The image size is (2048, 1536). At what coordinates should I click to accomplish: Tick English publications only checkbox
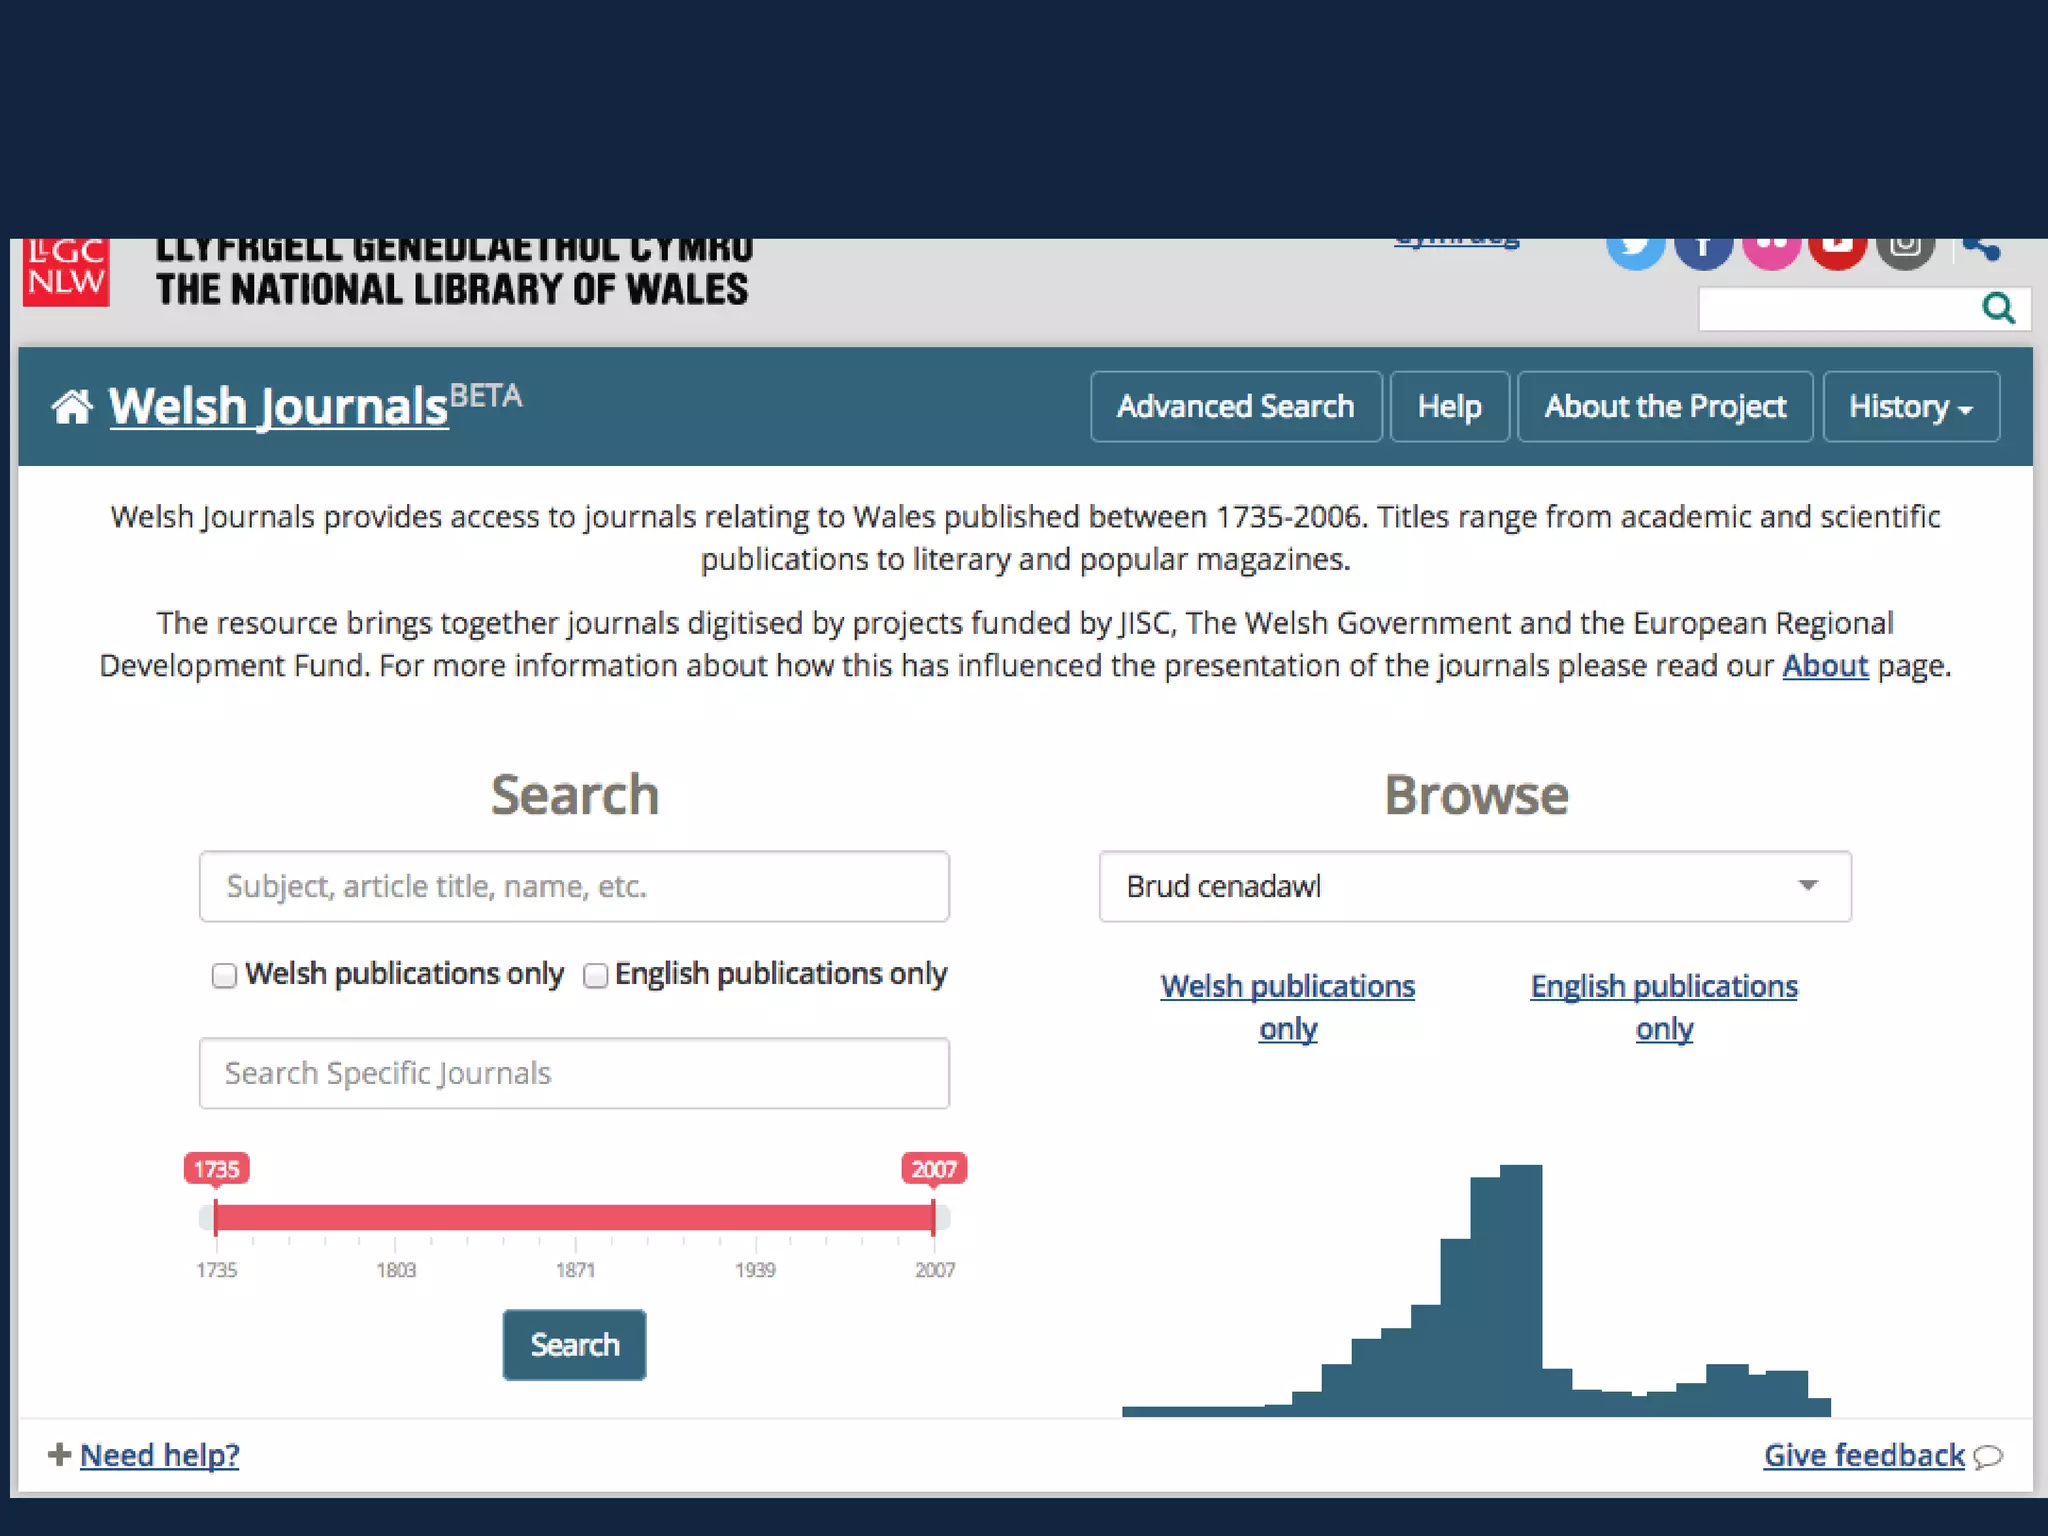[595, 975]
